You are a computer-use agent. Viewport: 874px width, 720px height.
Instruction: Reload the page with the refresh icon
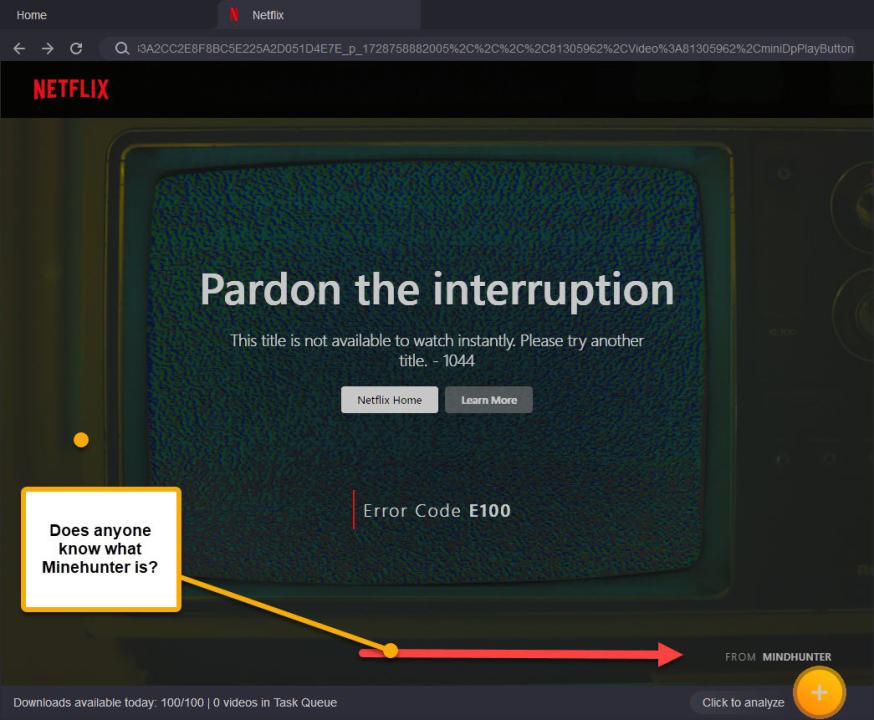pos(76,48)
